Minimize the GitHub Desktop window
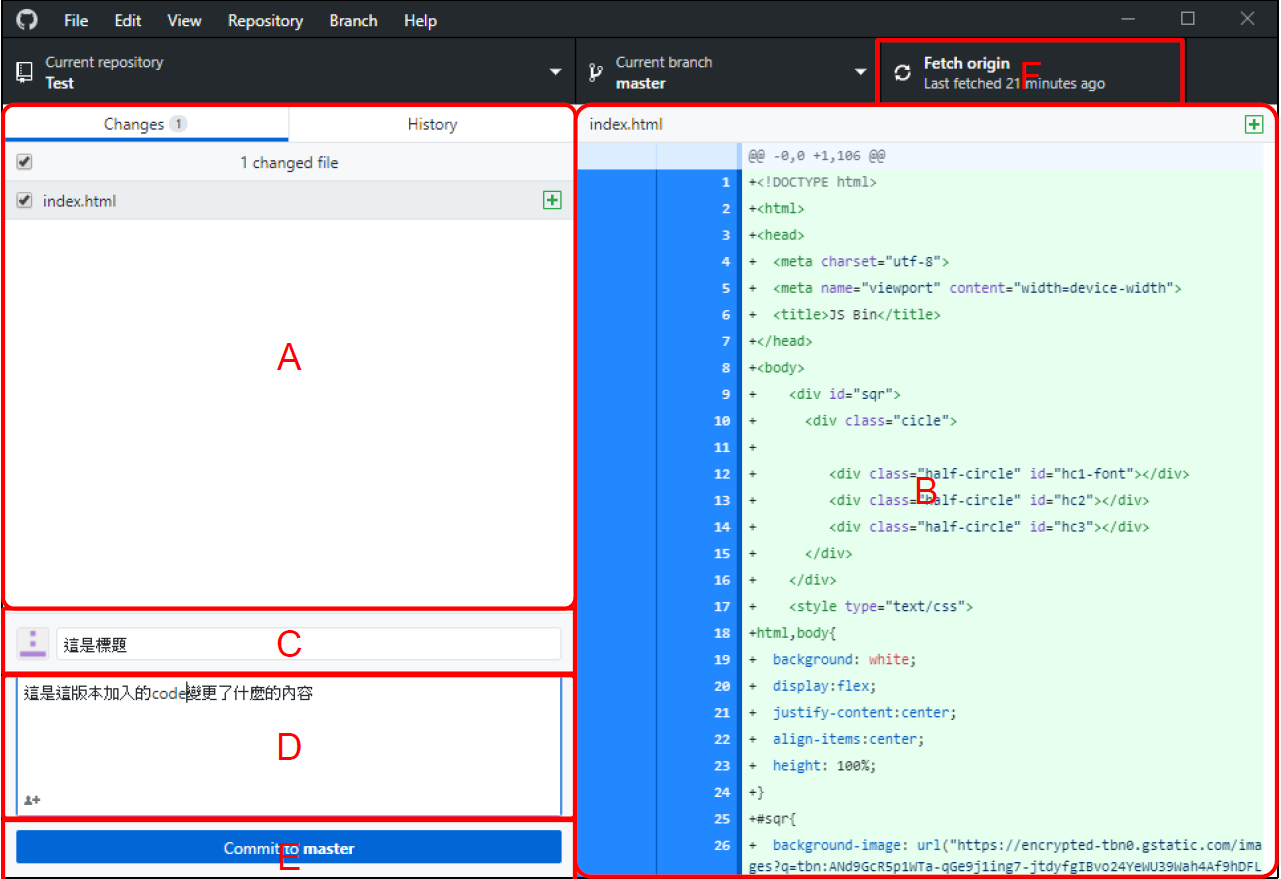1281x879 pixels. coord(1129,19)
